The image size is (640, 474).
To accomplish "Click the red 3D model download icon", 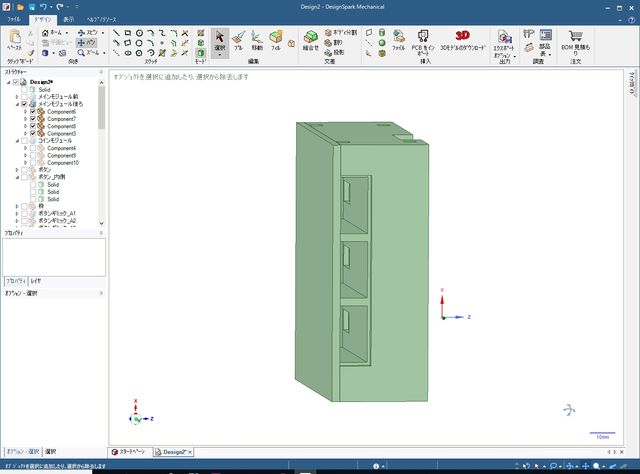I will click(462, 36).
